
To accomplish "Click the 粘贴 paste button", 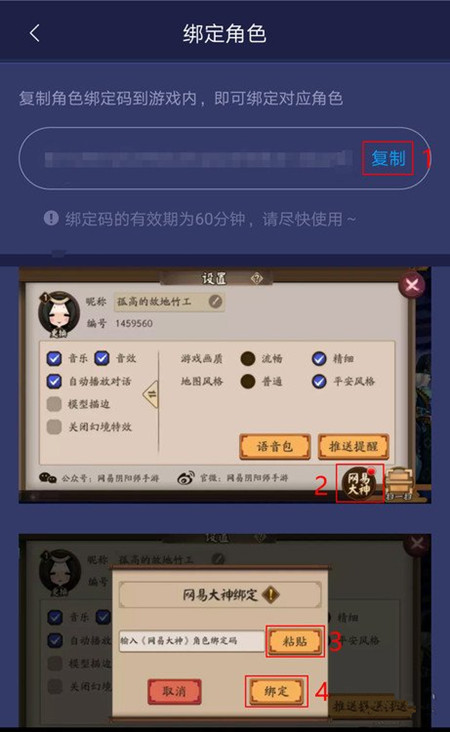I will pyautogui.click(x=295, y=641).
